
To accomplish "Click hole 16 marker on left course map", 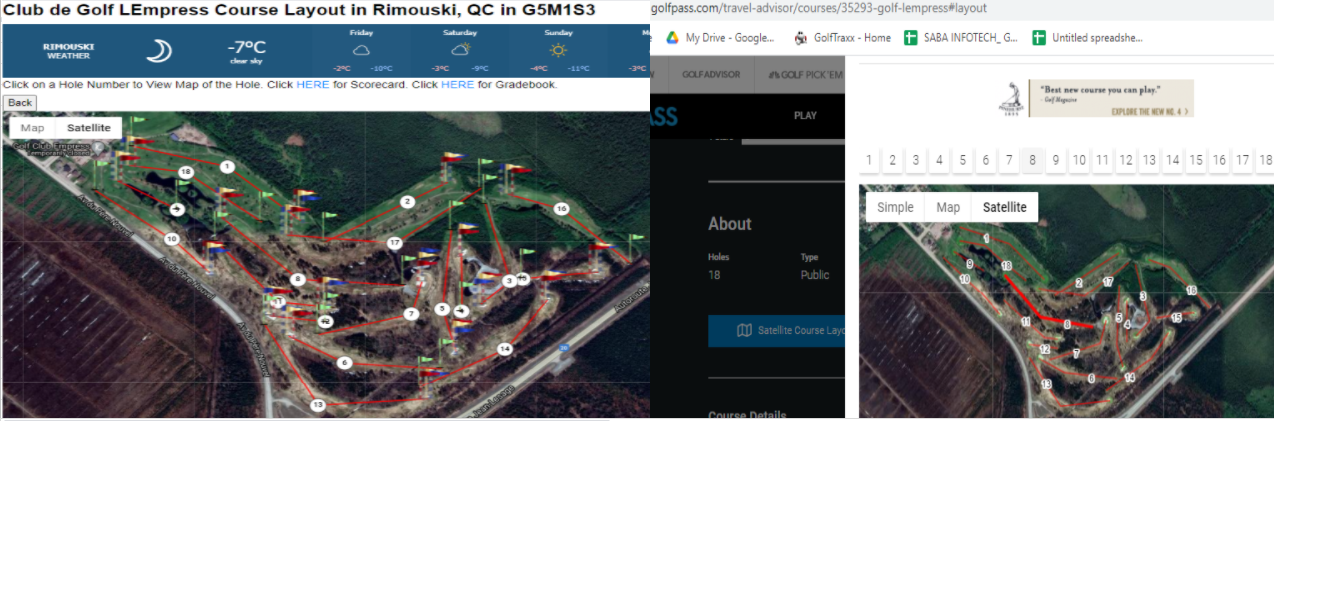I will (x=561, y=209).
